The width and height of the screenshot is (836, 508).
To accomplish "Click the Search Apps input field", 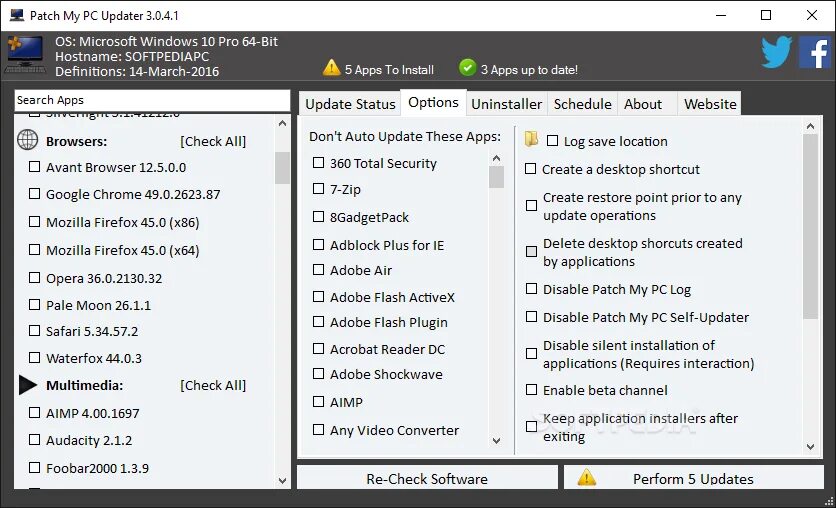I will [x=152, y=100].
